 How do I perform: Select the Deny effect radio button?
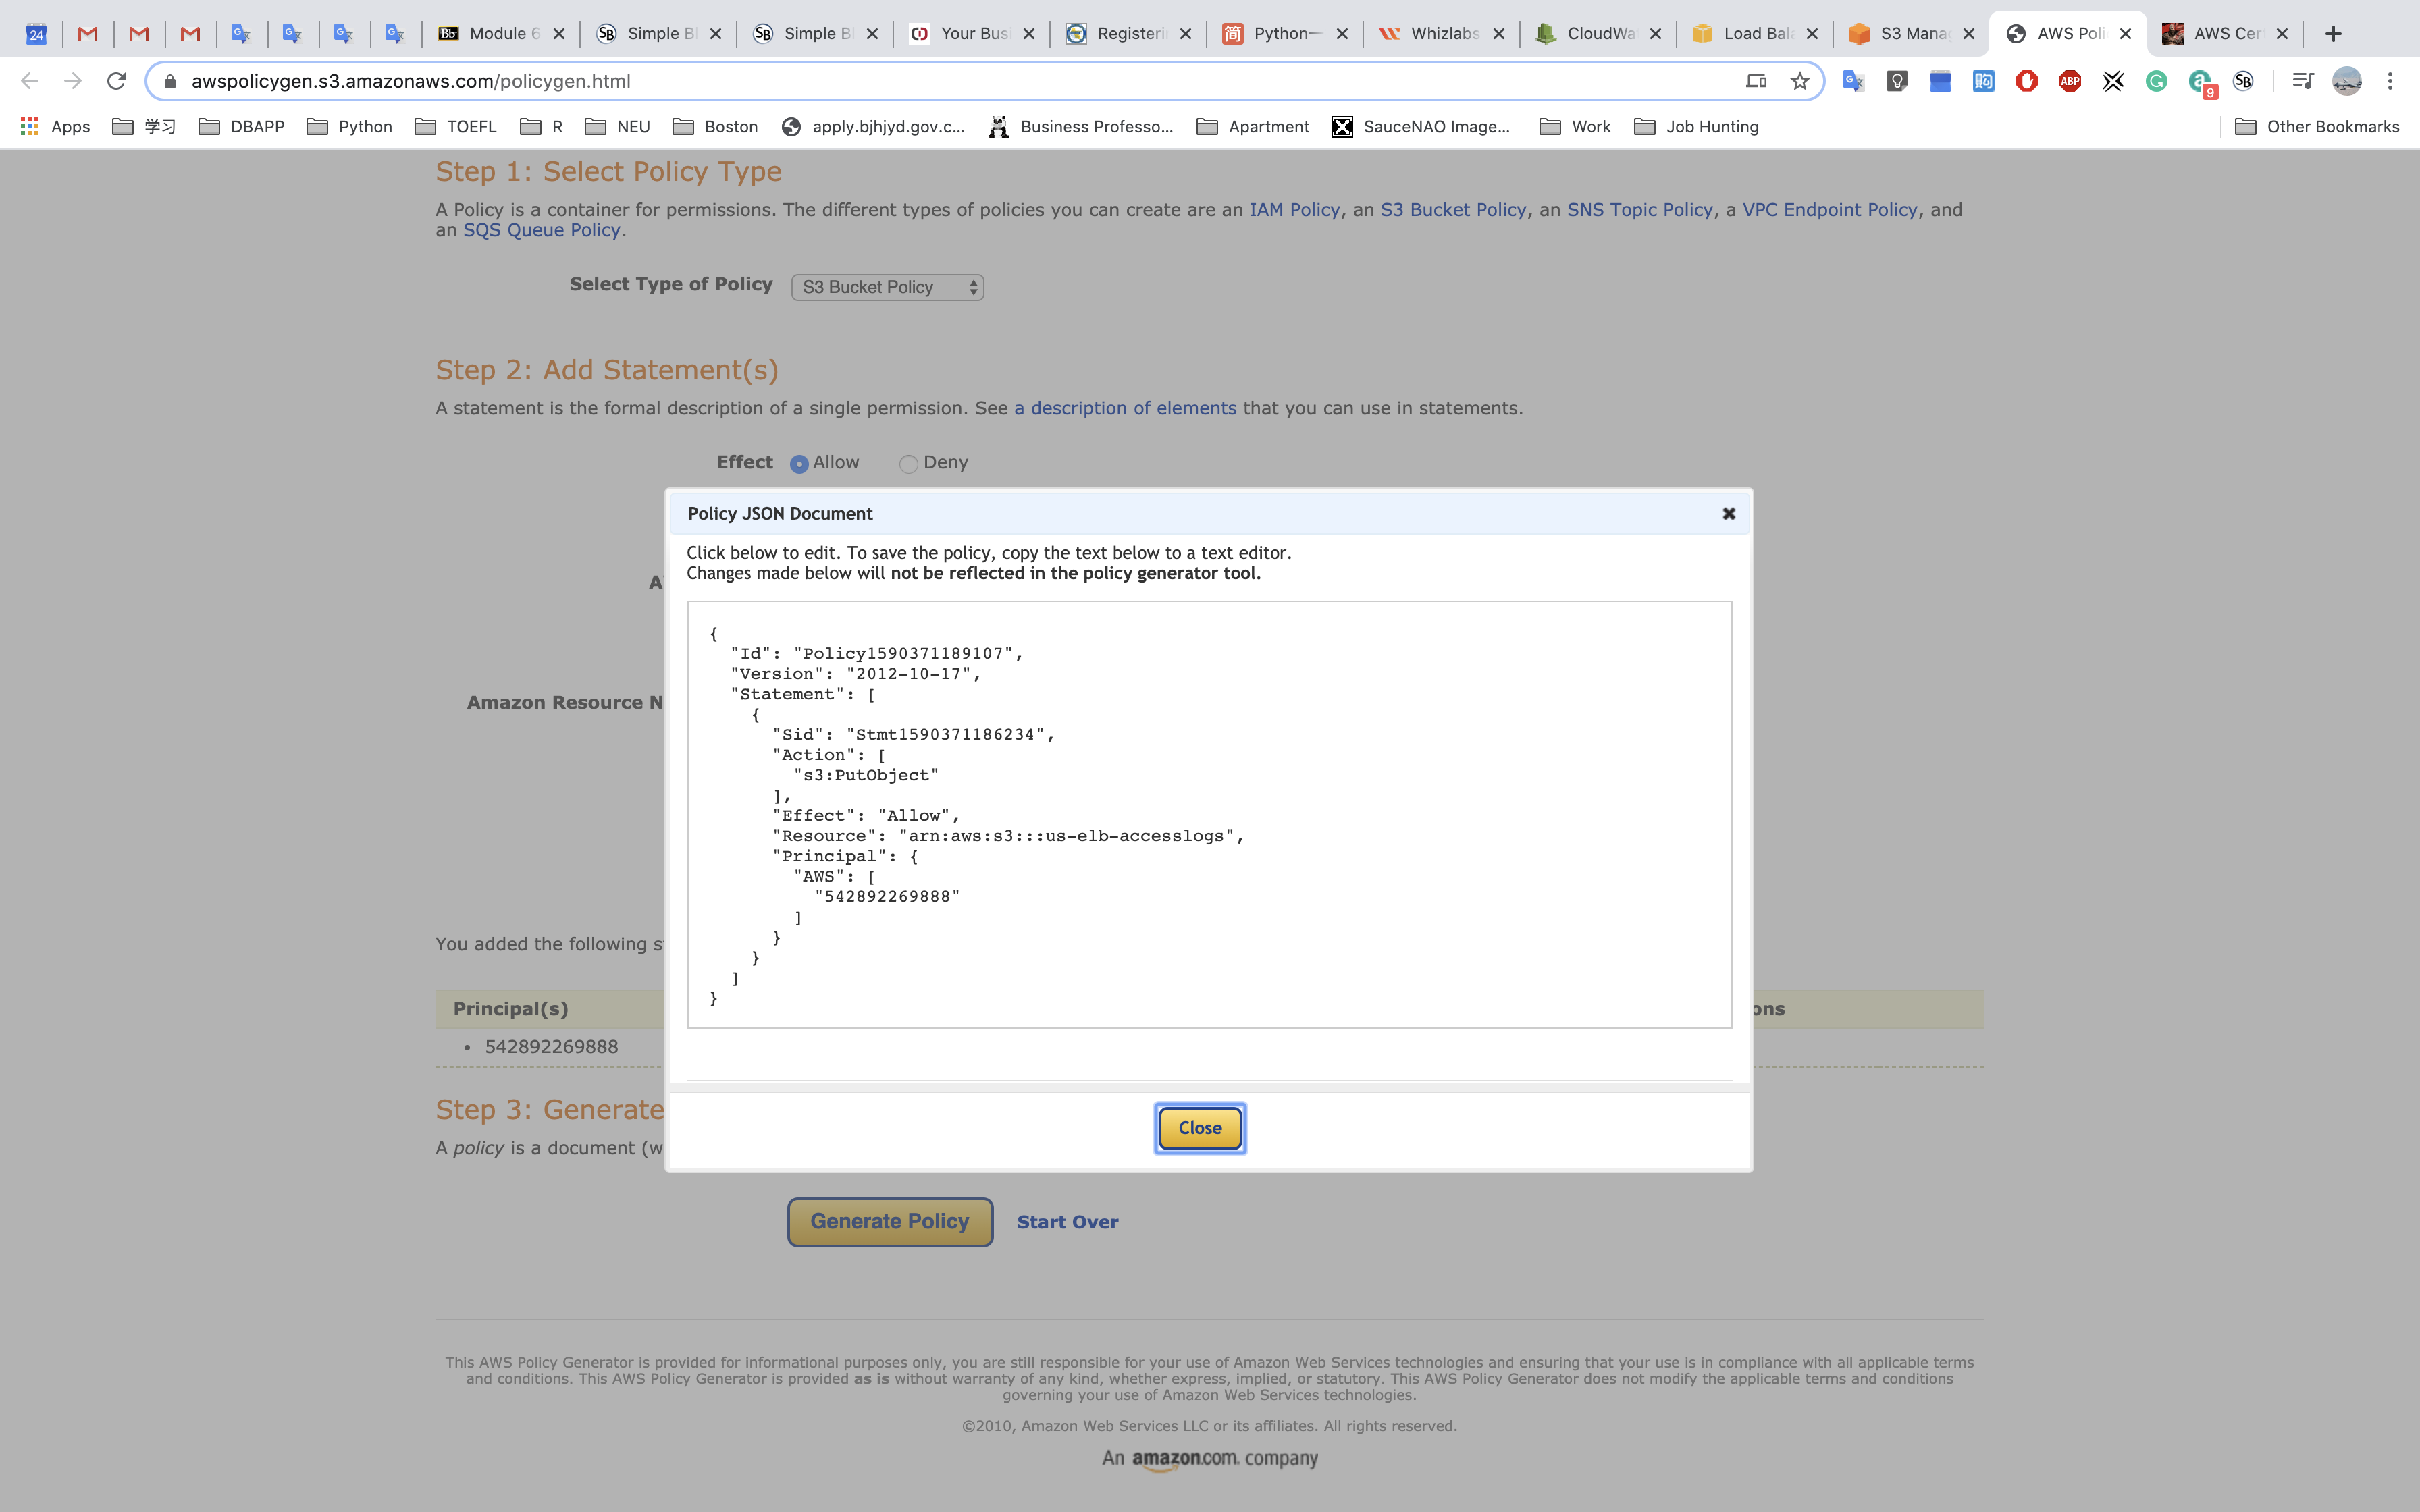pyautogui.click(x=908, y=464)
